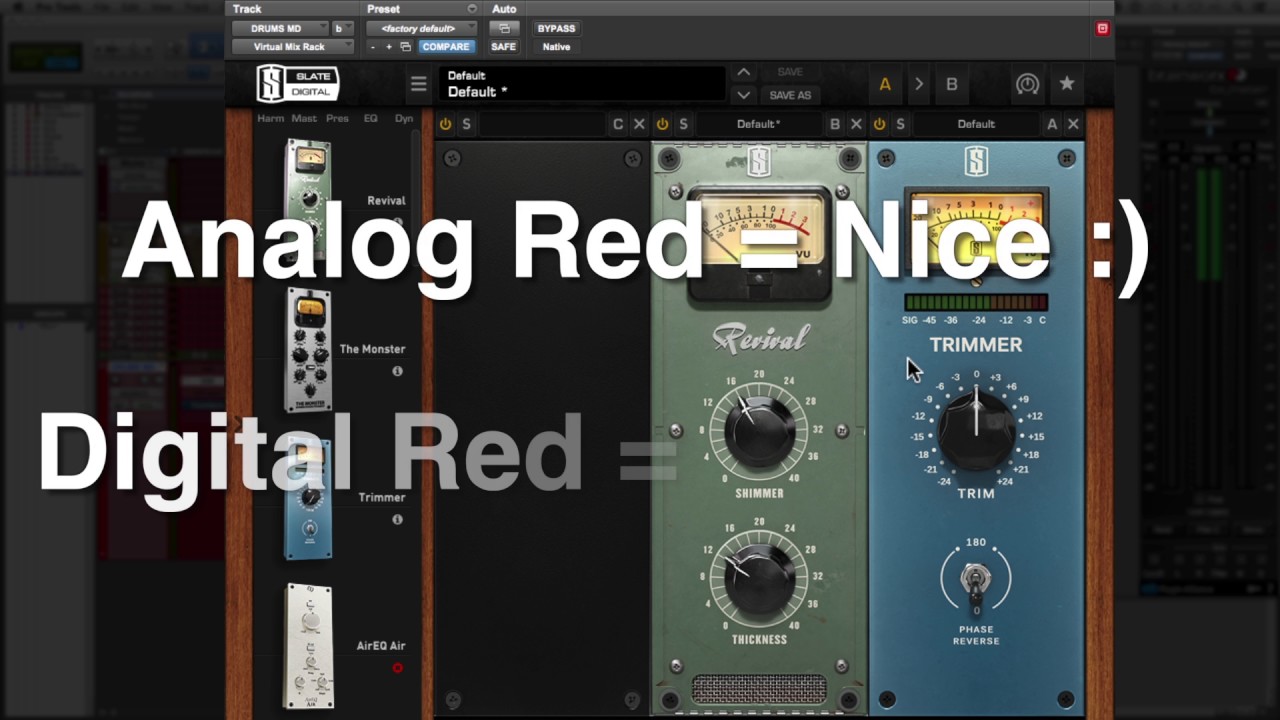Screen dimensions: 1280x720
Task: Open the DRUMS MD track selector
Action: 280,28
